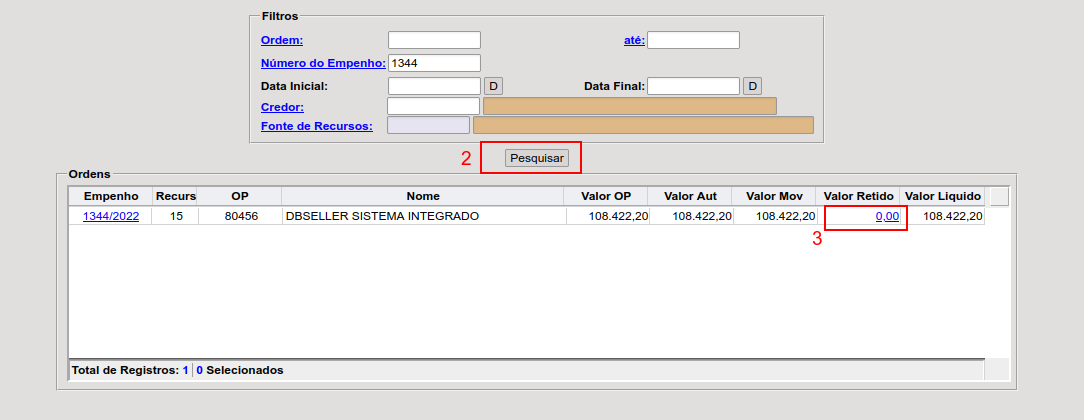This screenshot has width=1084, height=420.
Task: Focus the Ordem input field
Action: pyautogui.click(x=434, y=40)
